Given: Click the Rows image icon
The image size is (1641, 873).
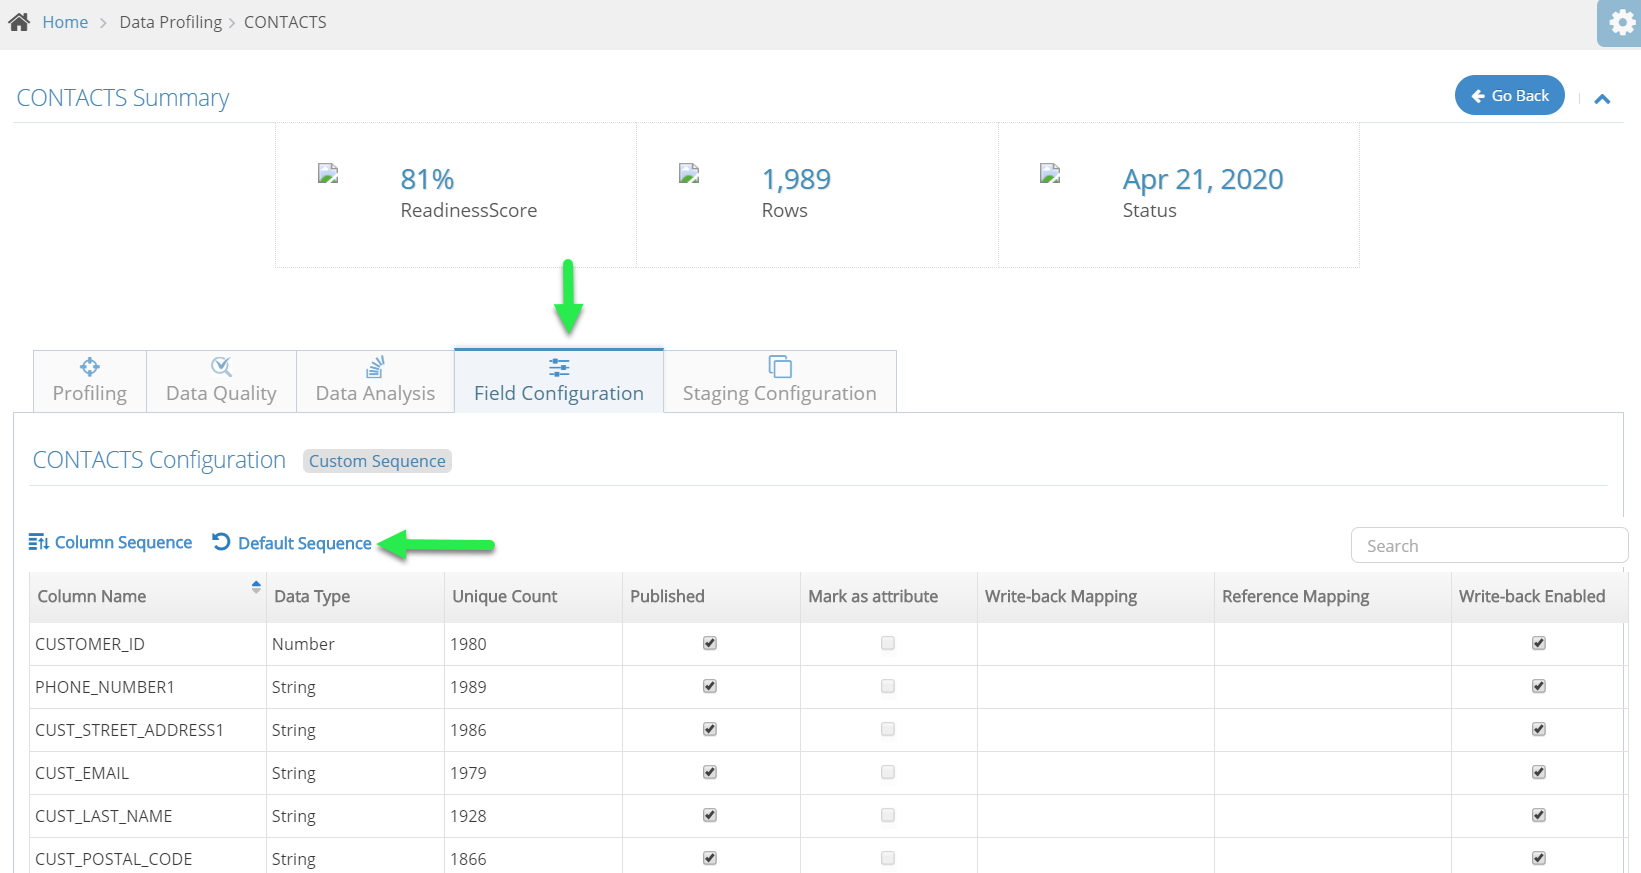Looking at the screenshot, I should pyautogui.click(x=689, y=174).
